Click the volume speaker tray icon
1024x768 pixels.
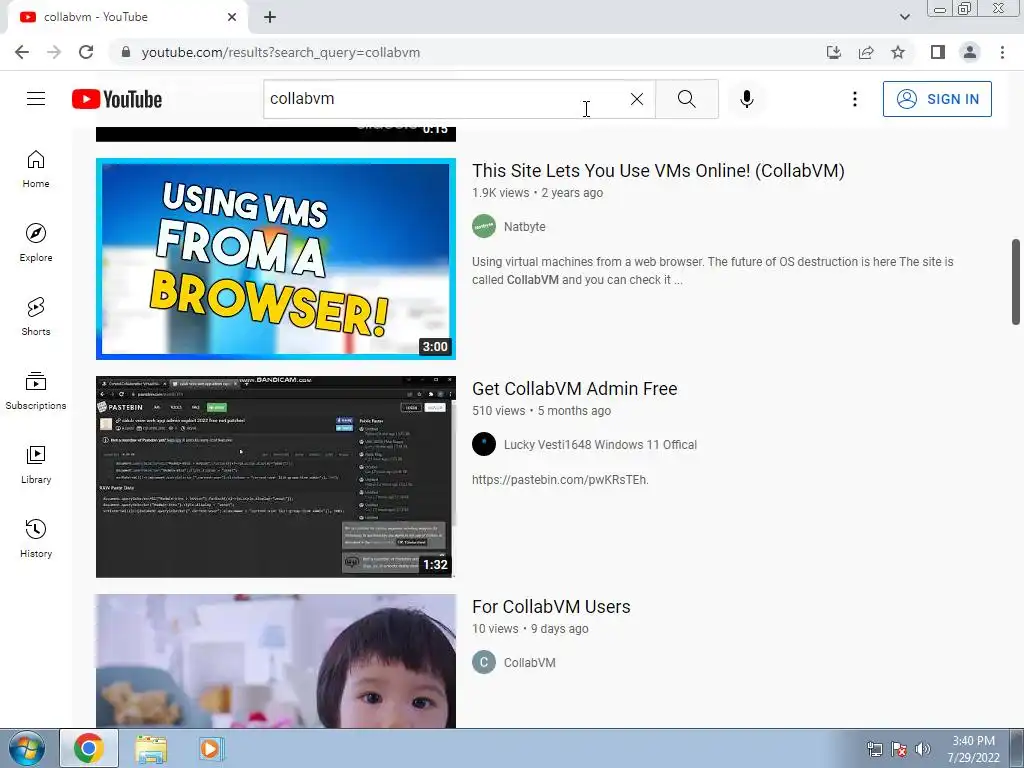point(922,749)
